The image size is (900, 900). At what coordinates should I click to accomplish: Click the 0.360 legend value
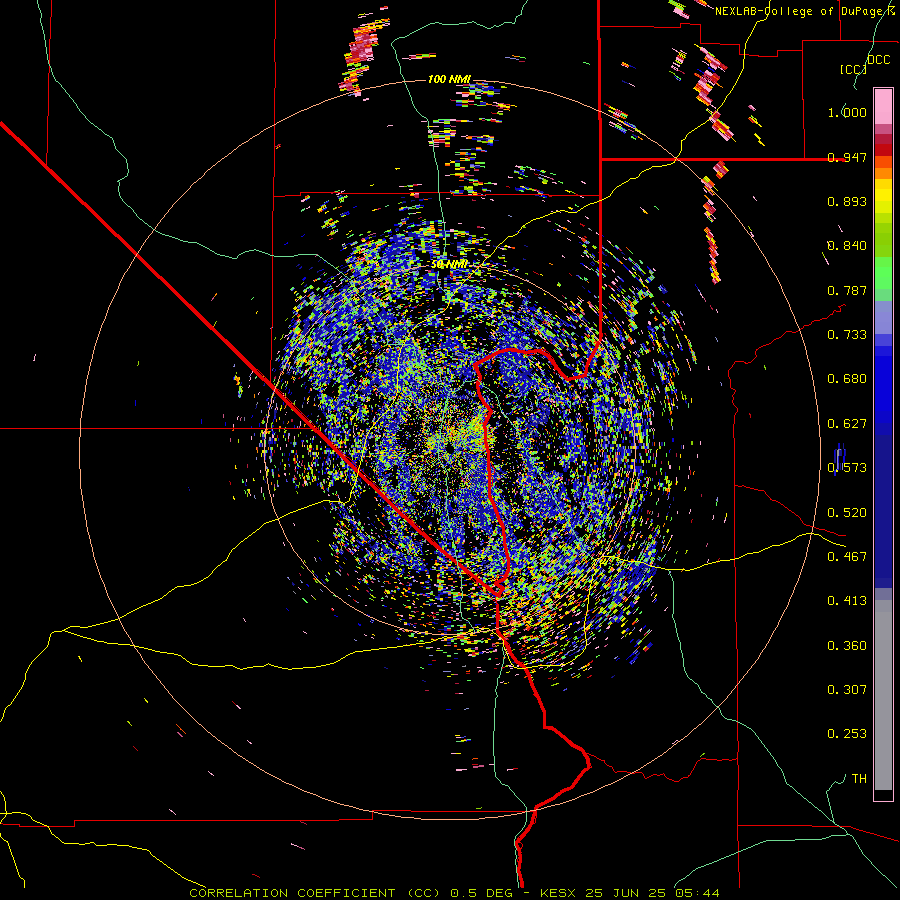click(x=847, y=646)
